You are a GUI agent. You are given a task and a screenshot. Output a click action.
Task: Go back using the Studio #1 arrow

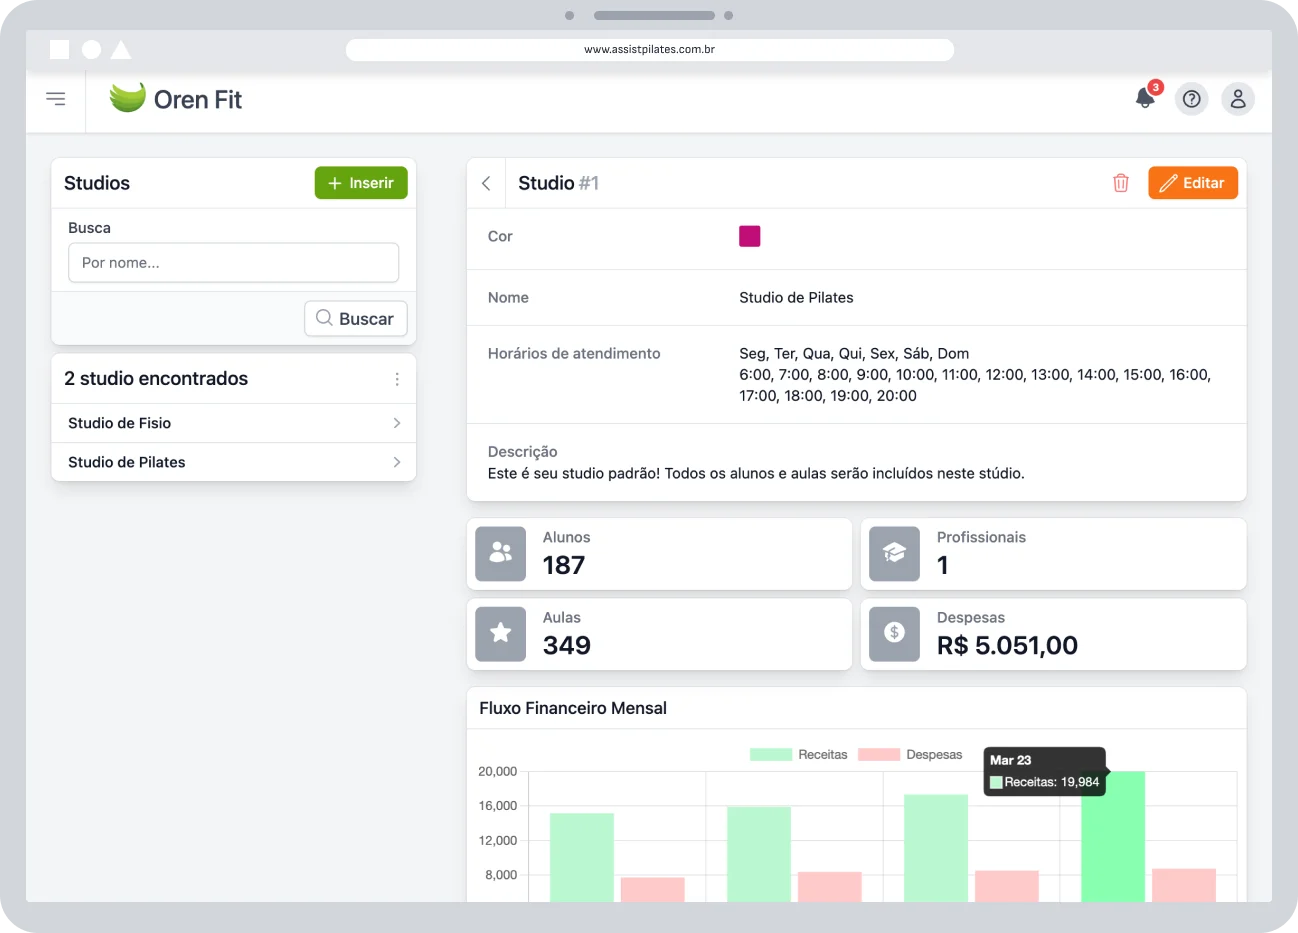click(486, 183)
